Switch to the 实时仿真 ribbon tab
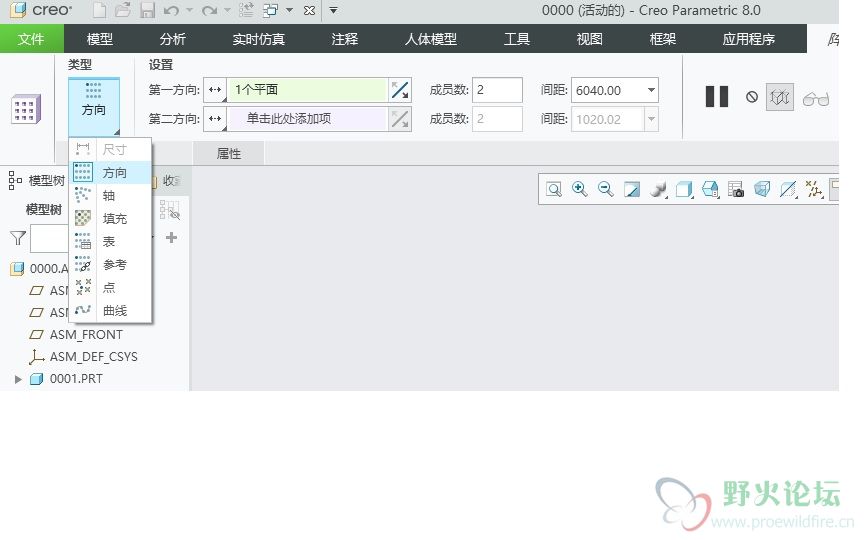864x540 pixels. pos(258,39)
